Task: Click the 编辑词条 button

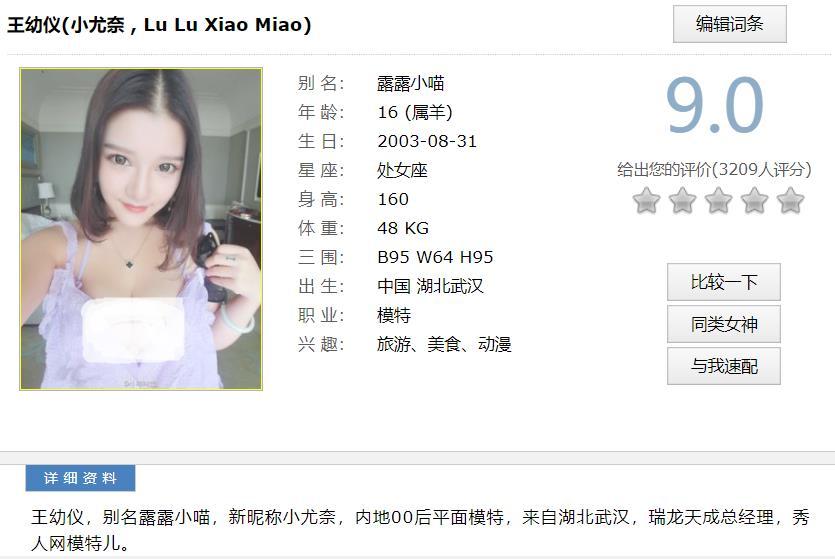Action: (x=730, y=24)
